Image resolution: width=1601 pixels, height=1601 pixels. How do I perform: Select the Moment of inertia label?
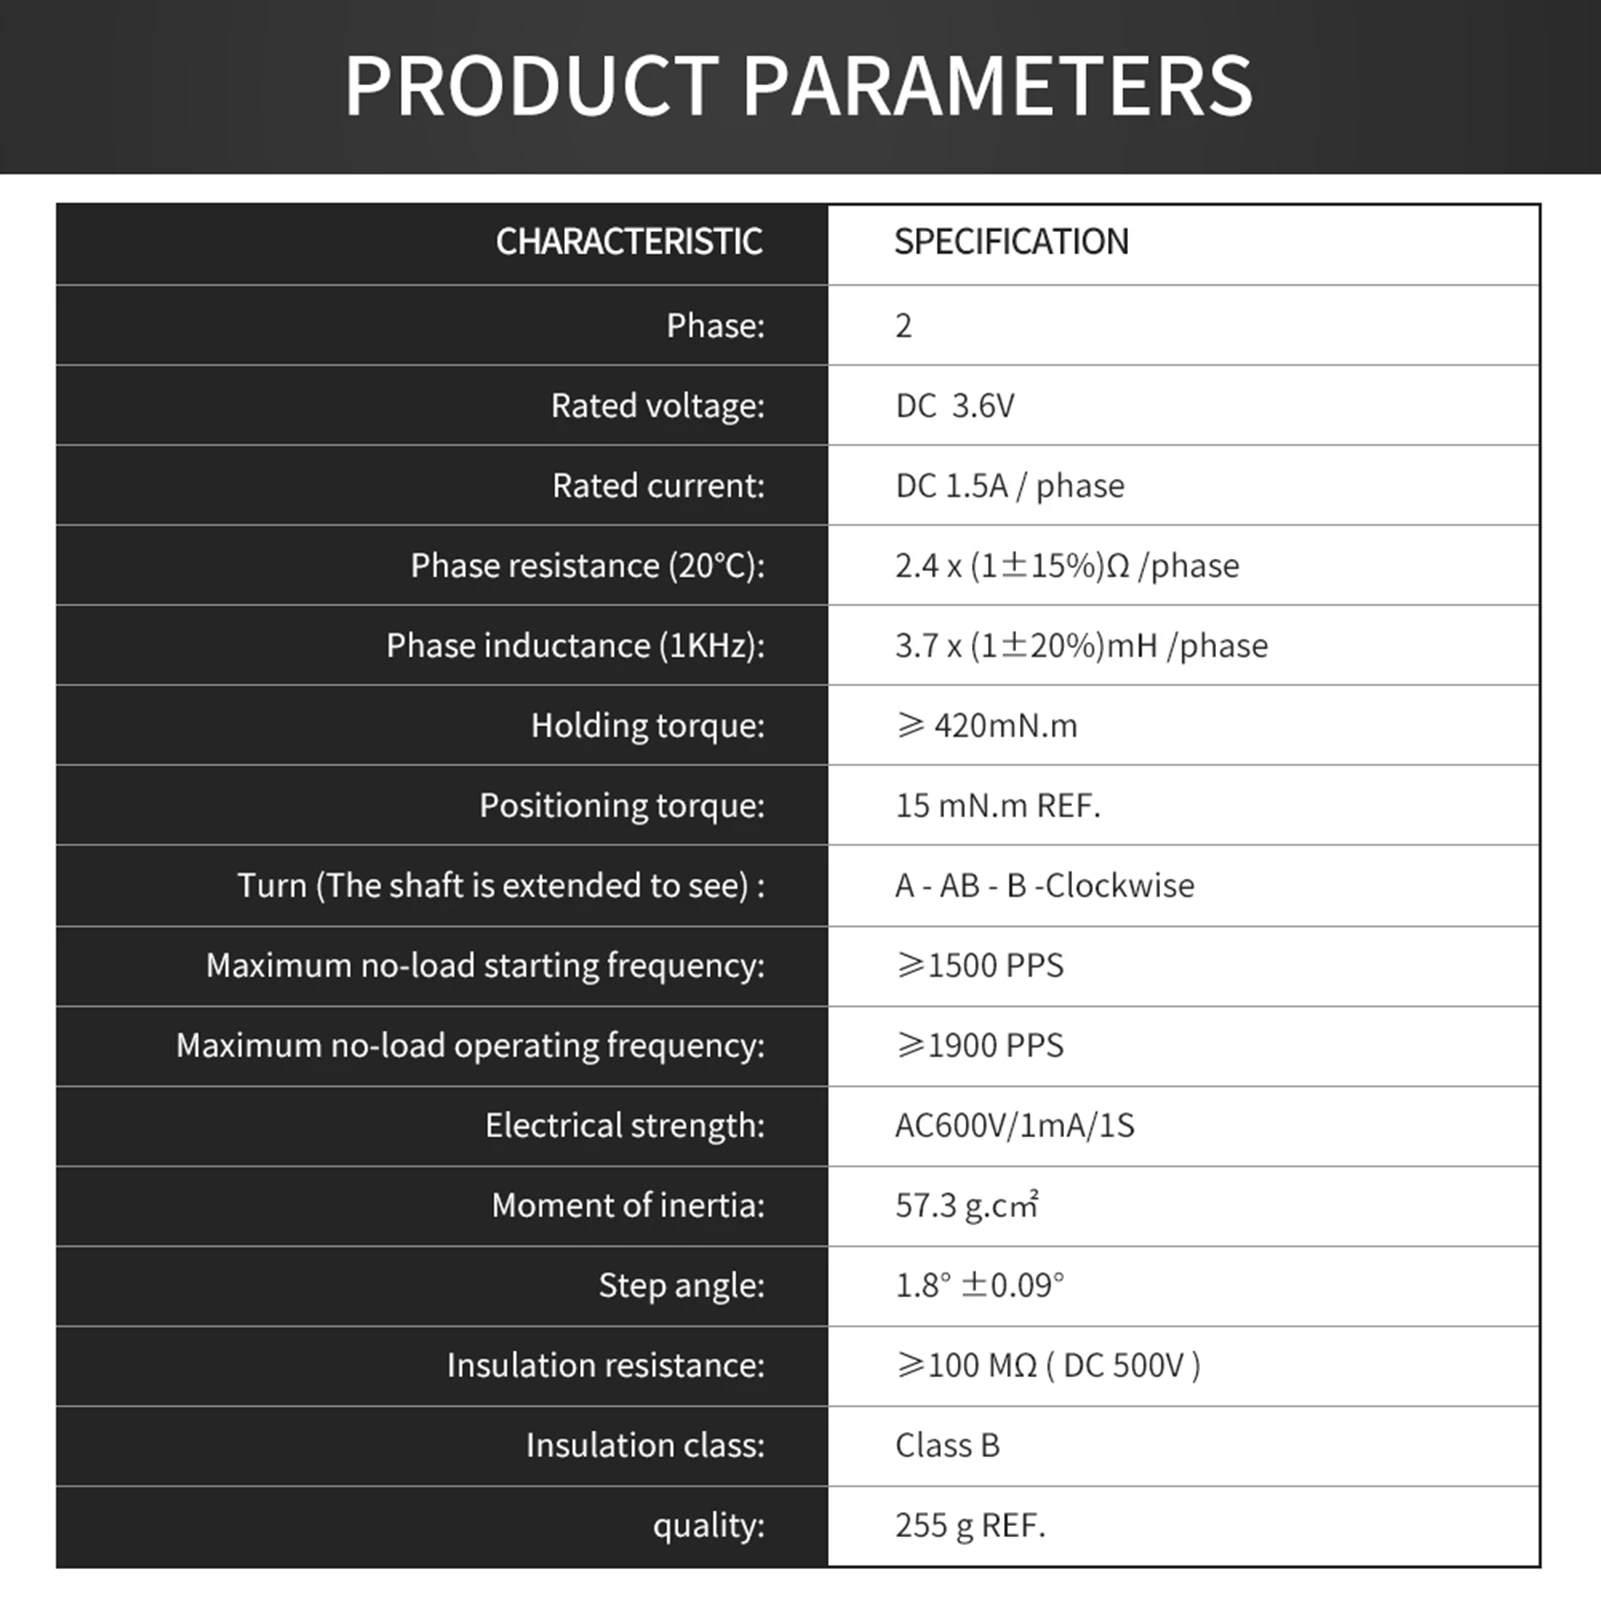coord(627,1206)
